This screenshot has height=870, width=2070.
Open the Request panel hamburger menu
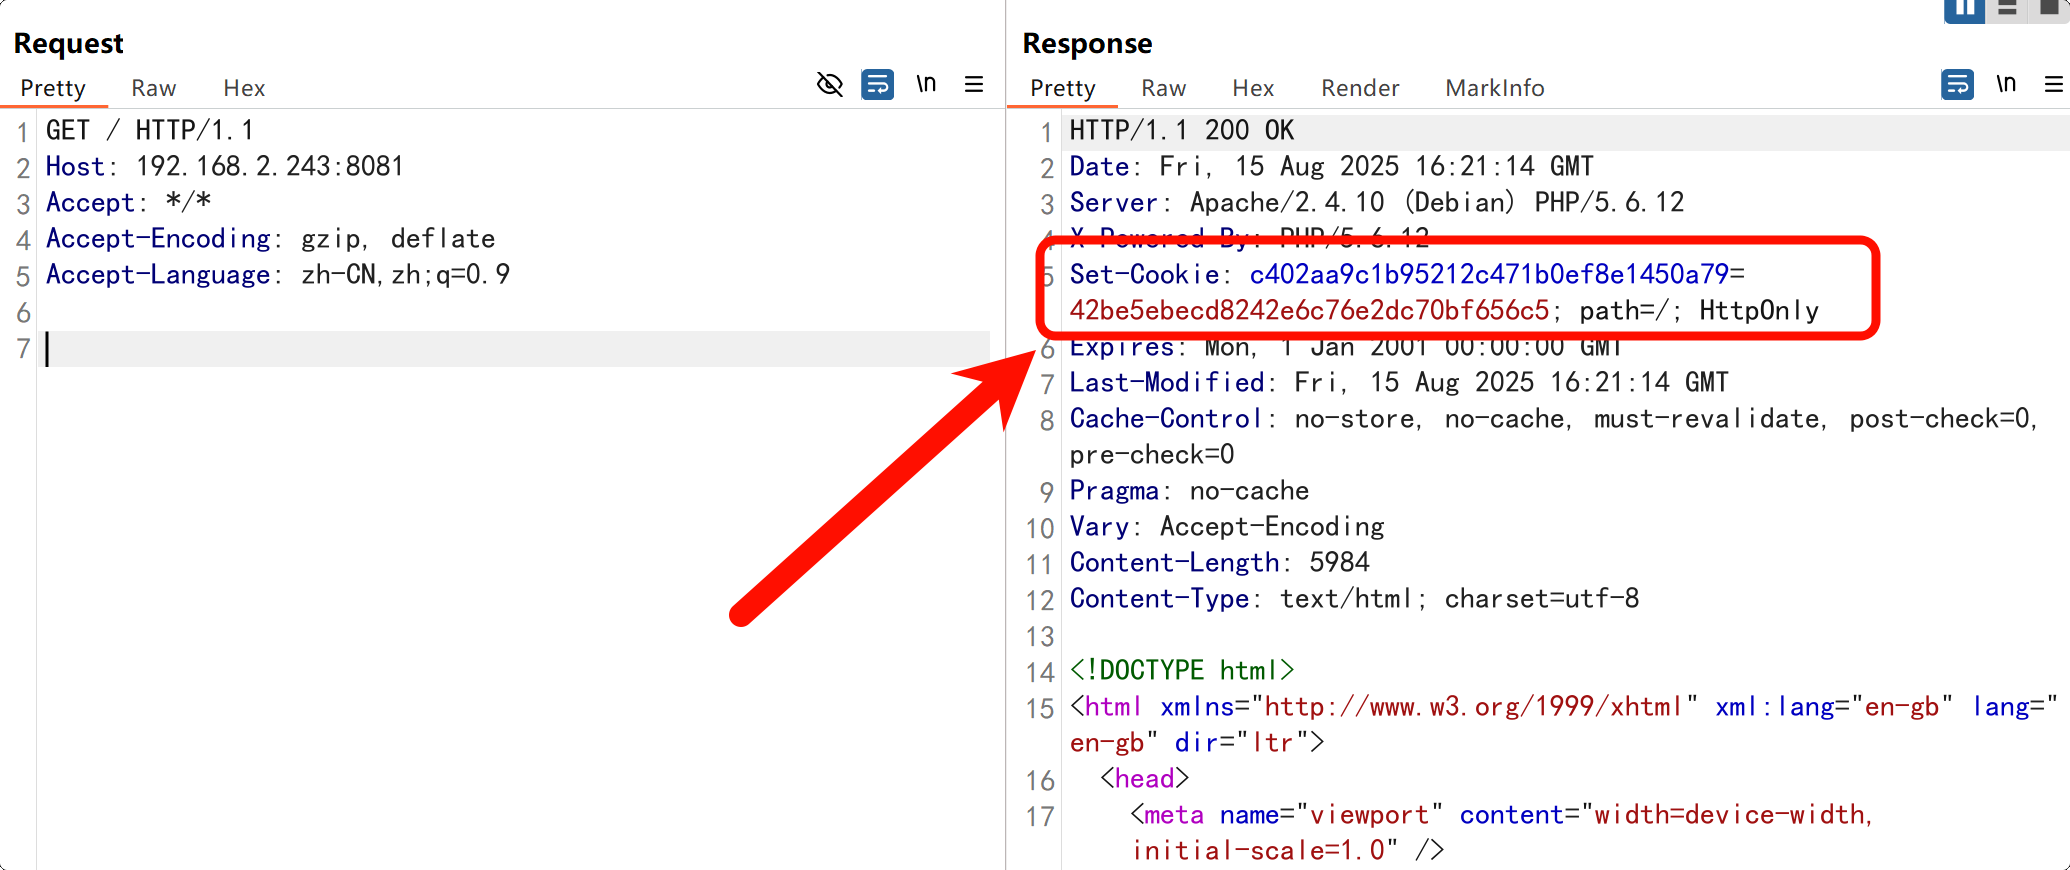click(973, 85)
